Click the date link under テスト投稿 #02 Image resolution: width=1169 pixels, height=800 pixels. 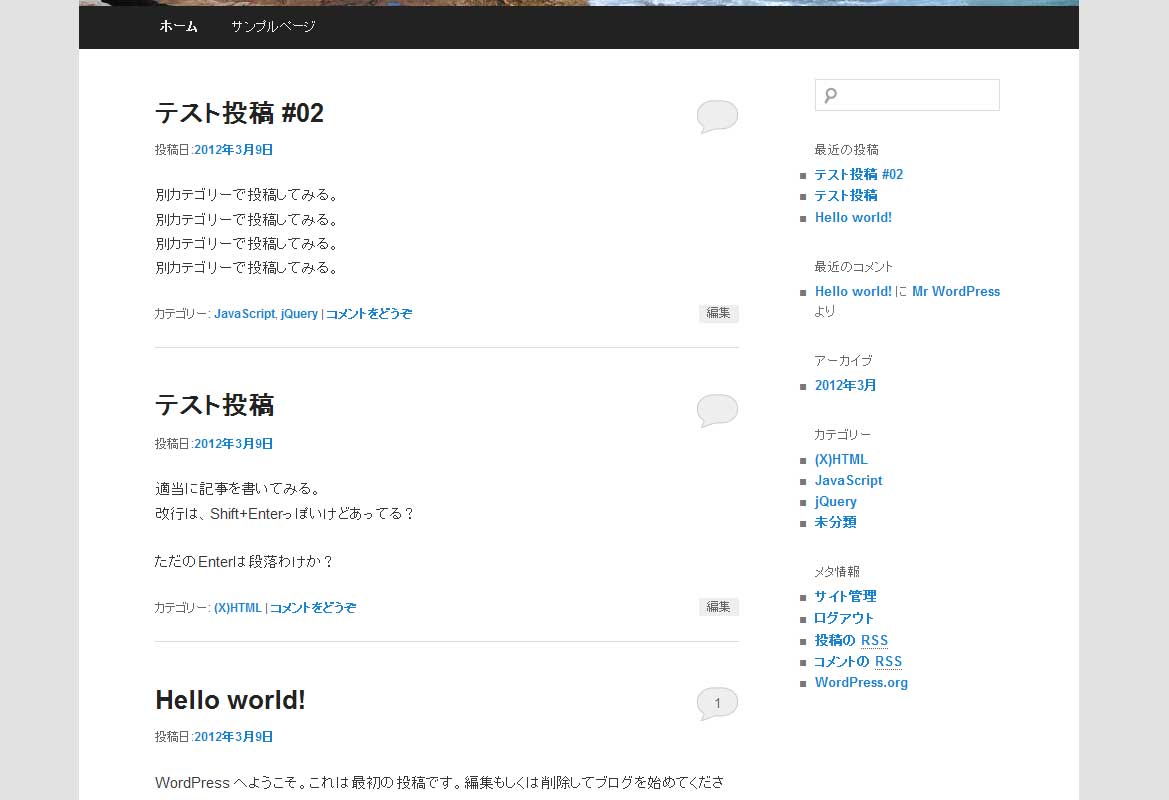[x=233, y=150]
